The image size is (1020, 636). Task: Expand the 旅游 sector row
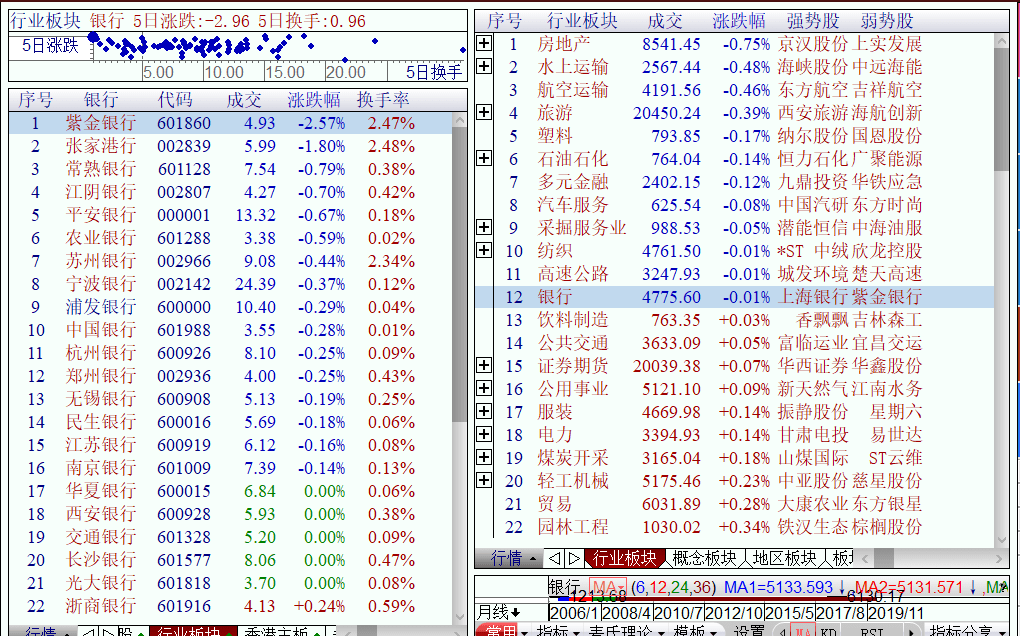(x=484, y=113)
